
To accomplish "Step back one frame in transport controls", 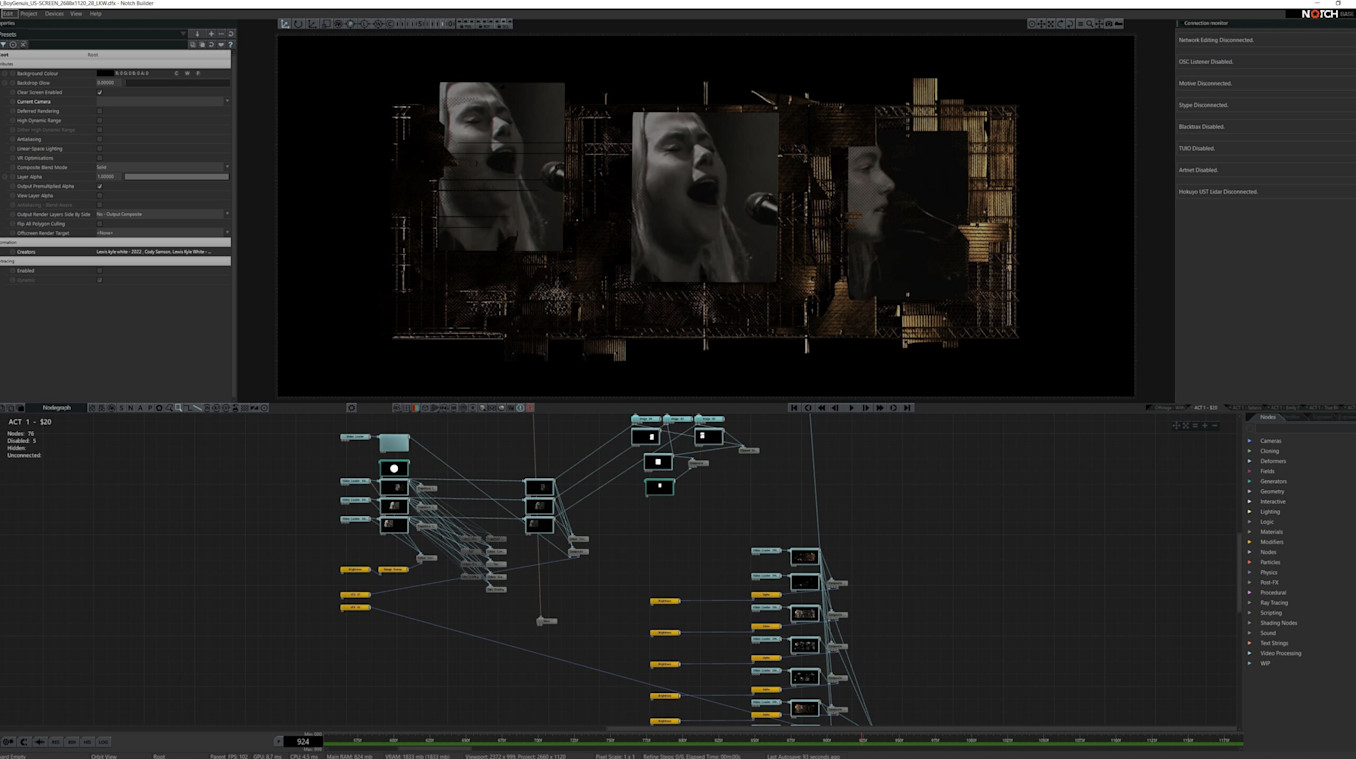I will point(836,408).
